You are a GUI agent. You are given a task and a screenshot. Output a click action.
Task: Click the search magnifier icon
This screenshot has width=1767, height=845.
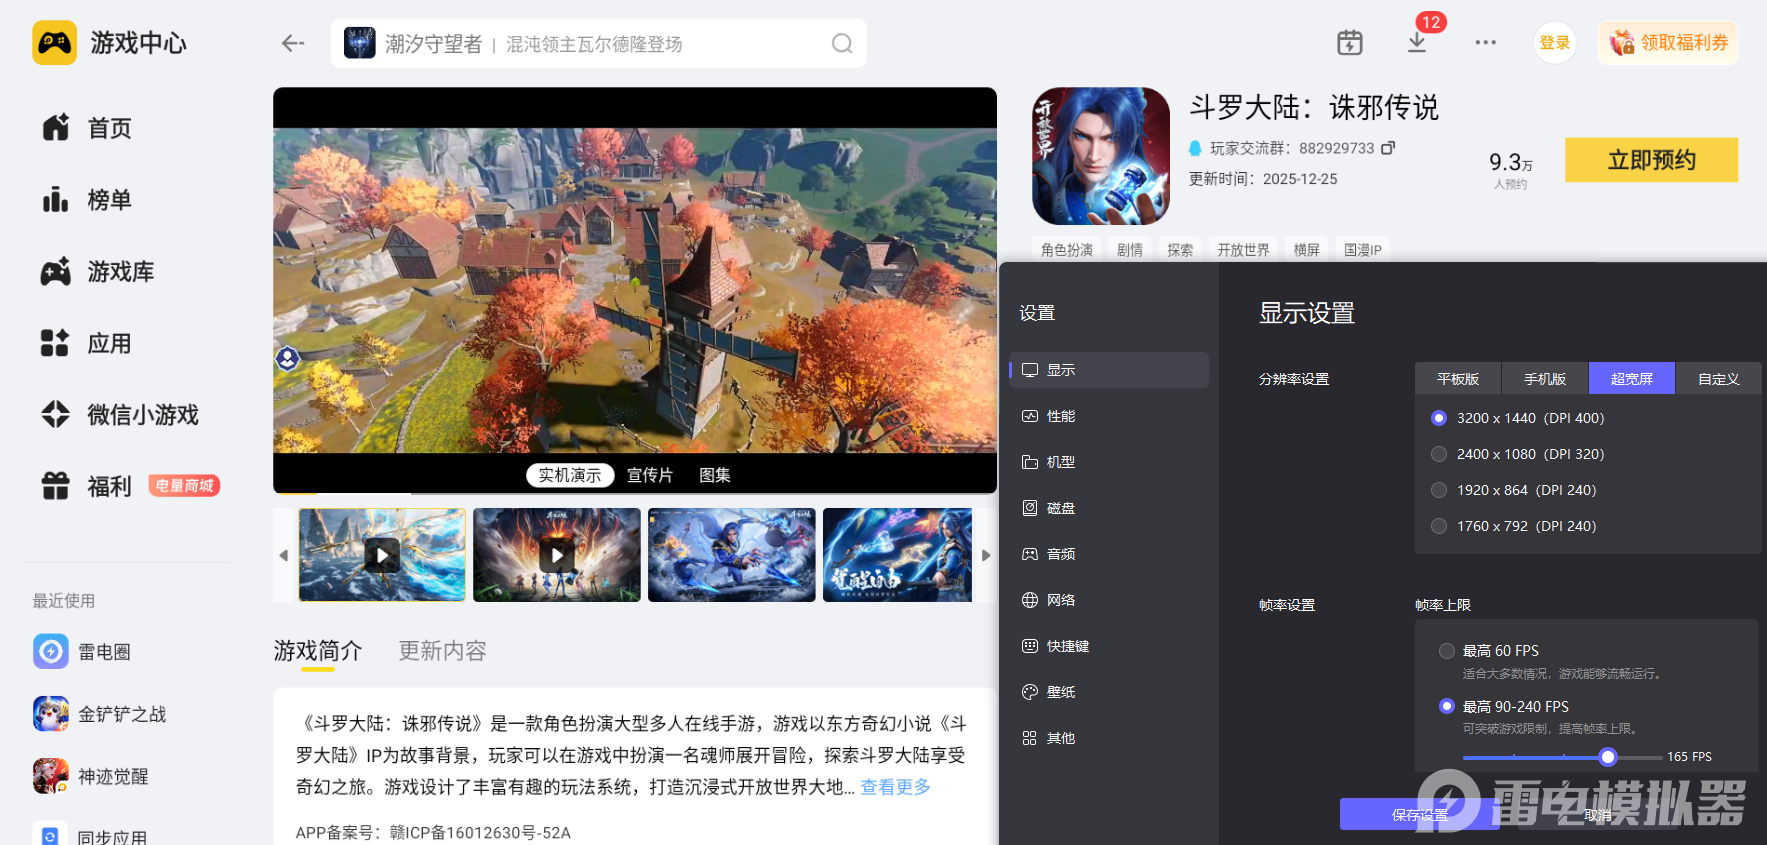[x=842, y=43]
